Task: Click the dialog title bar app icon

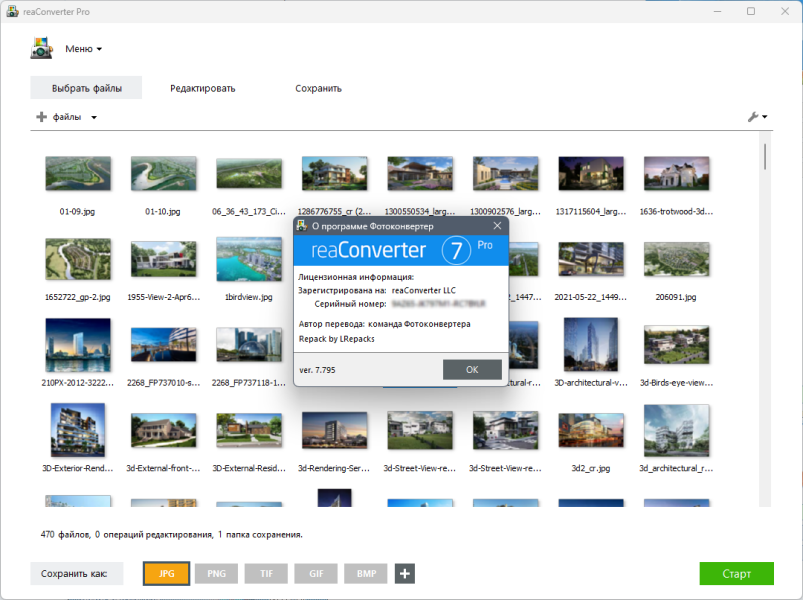Action: click(x=302, y=226)
